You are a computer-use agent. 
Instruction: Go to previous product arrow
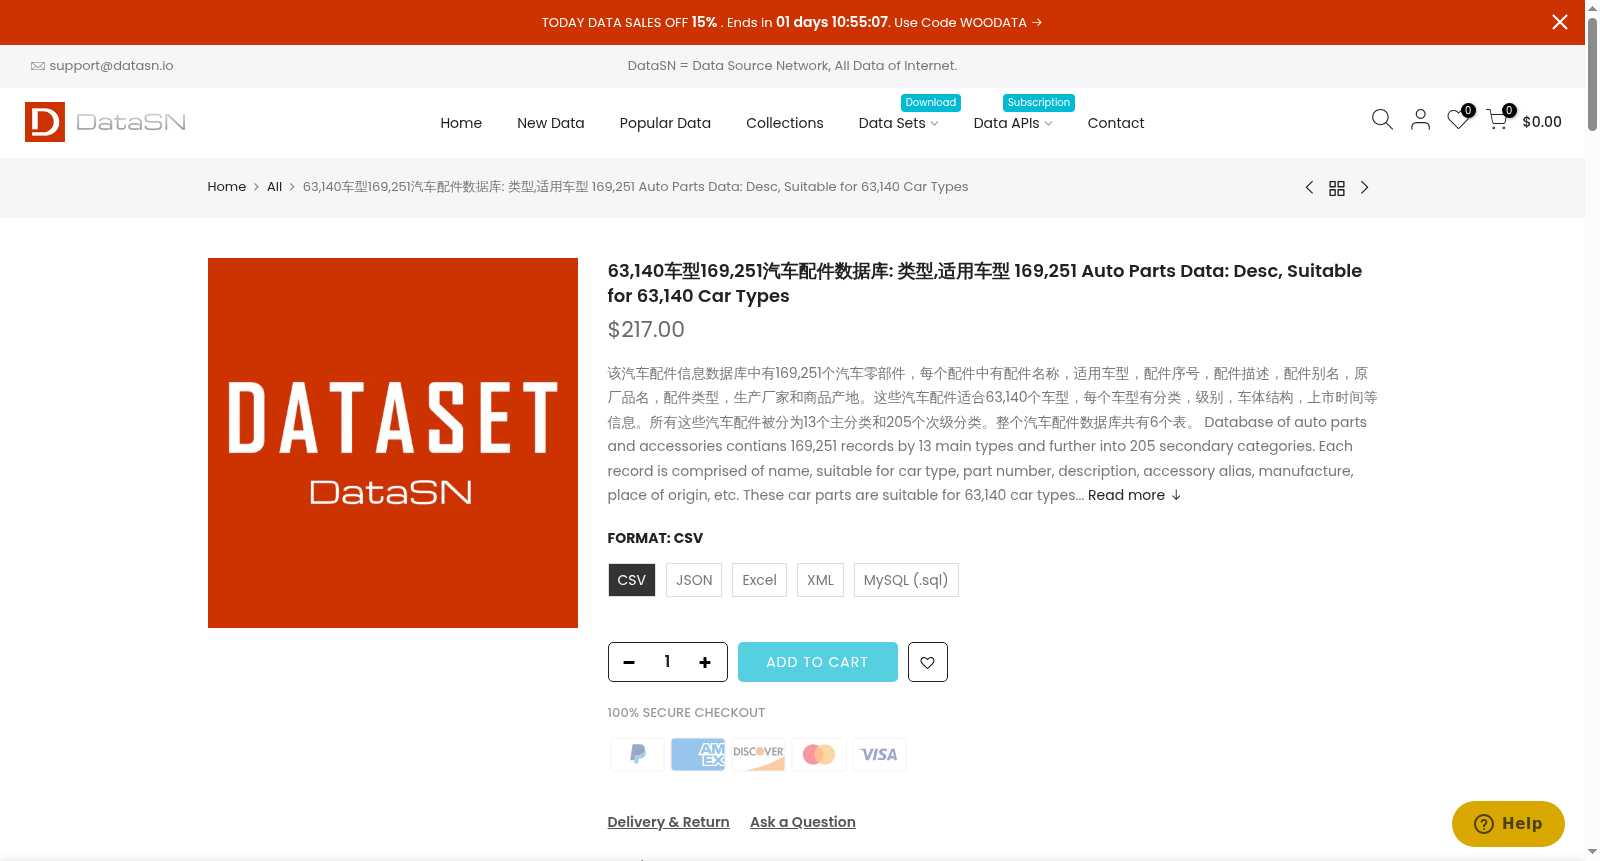click(x=1309, y=188)
